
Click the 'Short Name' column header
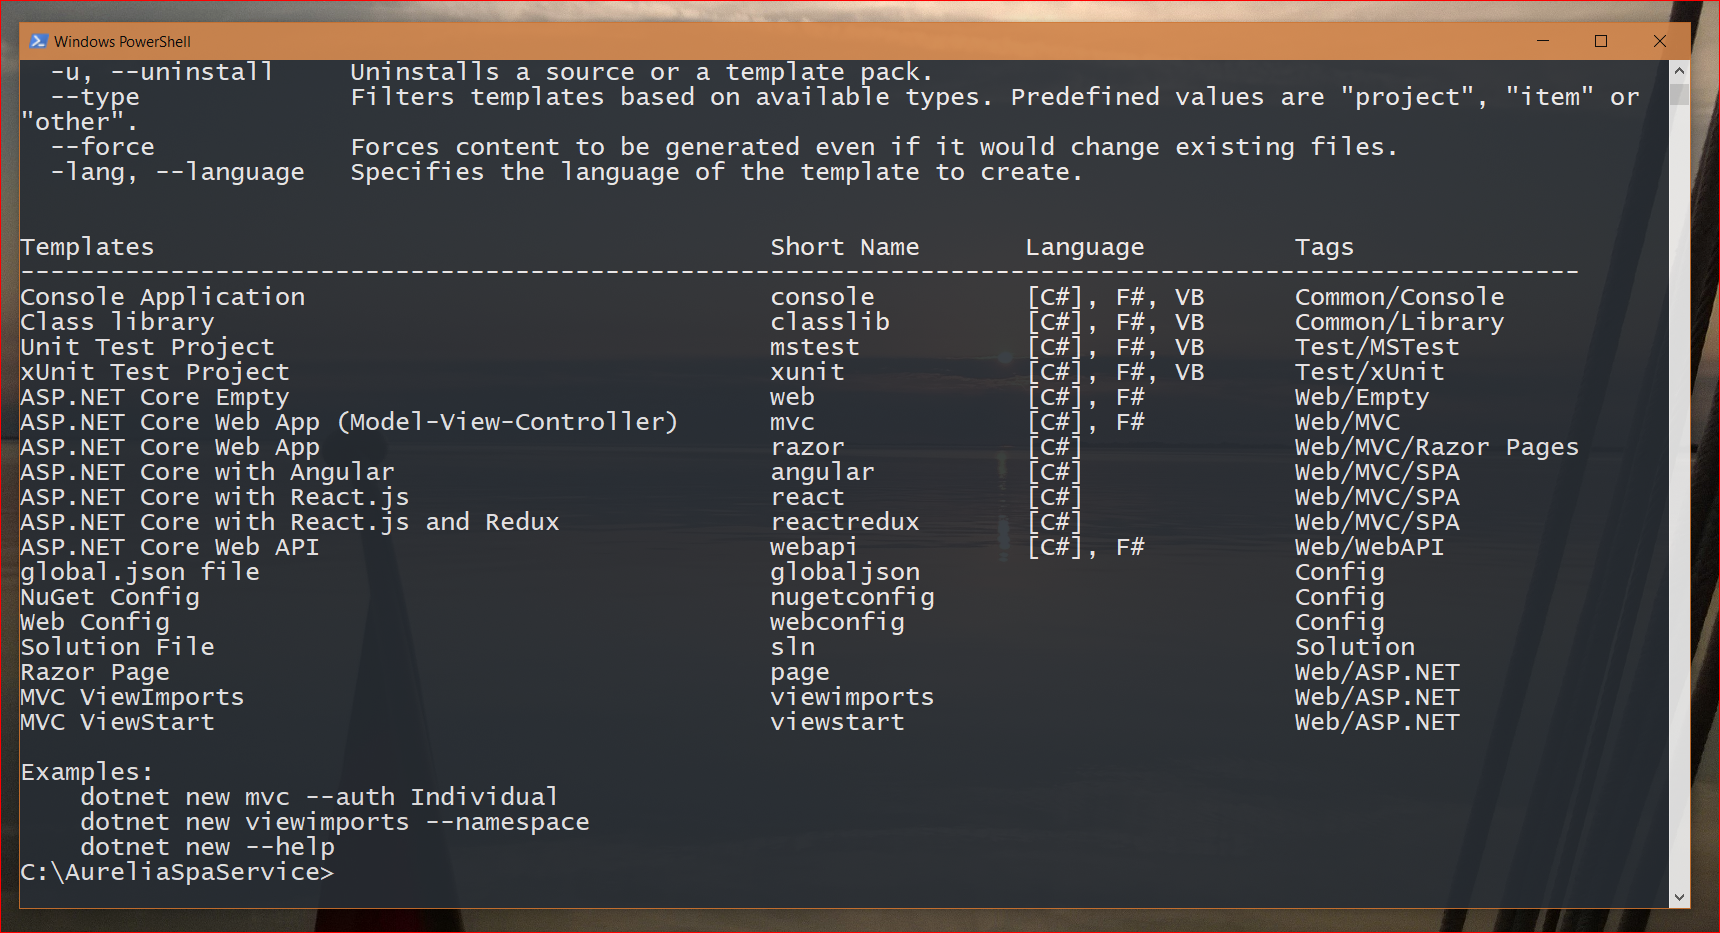(x=845, y=247)
